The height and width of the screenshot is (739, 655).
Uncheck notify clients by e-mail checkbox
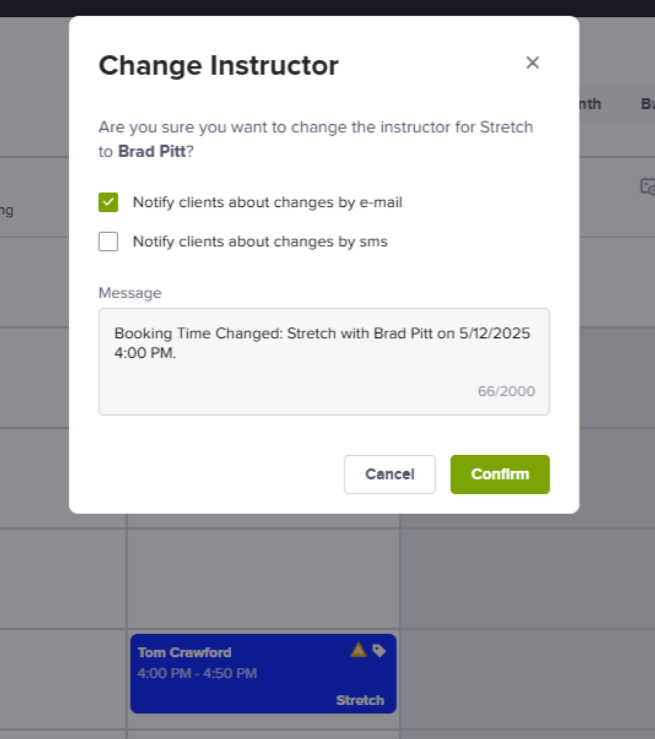108,202
